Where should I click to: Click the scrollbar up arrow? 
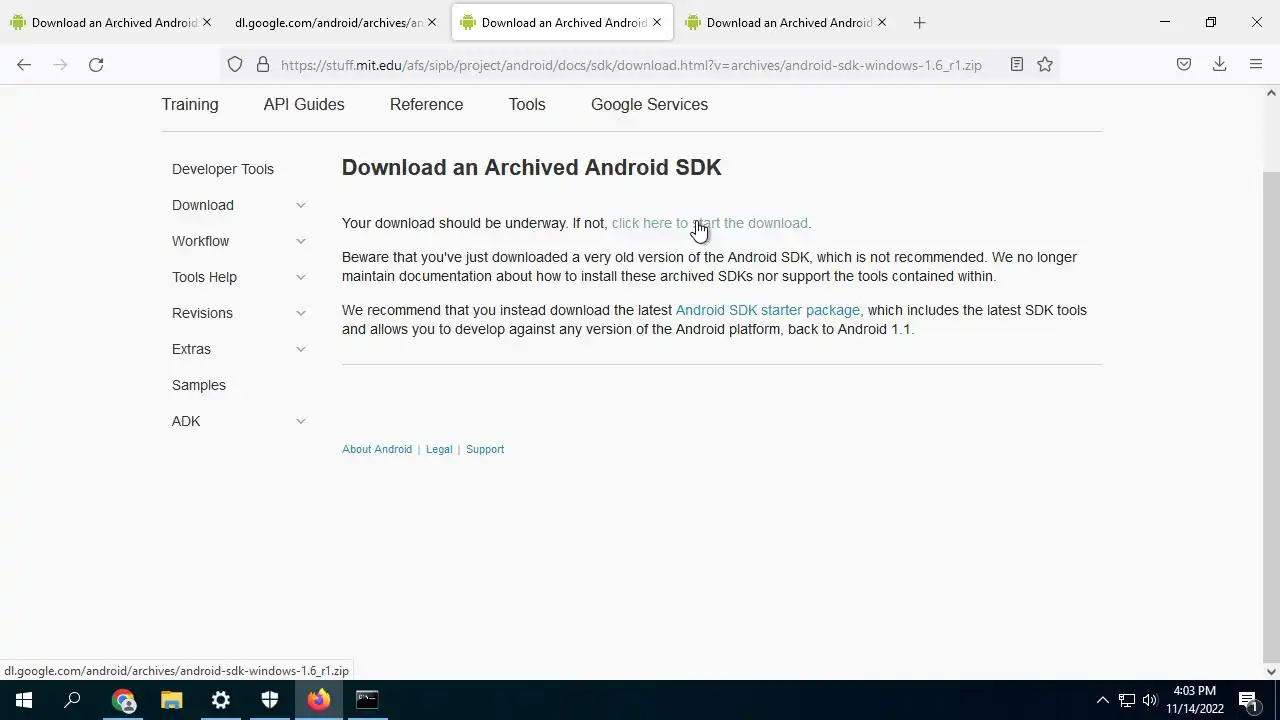point(1271,93)
